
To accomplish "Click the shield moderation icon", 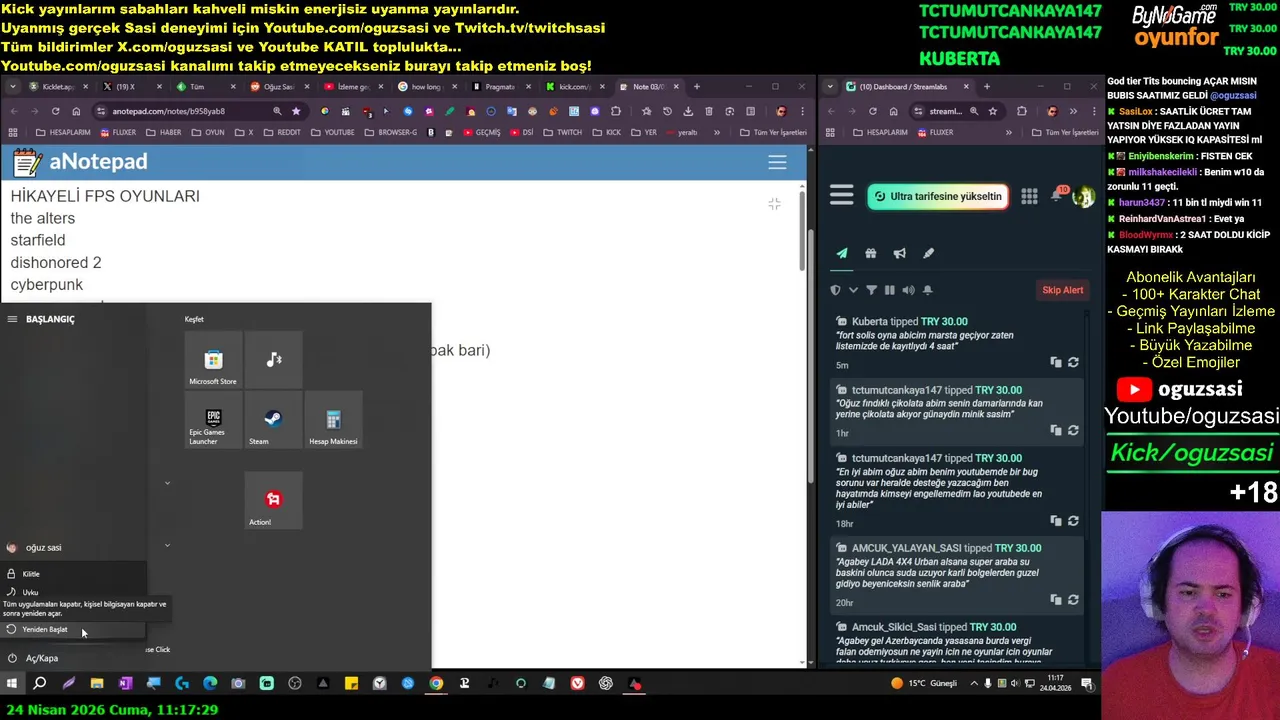I will [x=836, y=290].
